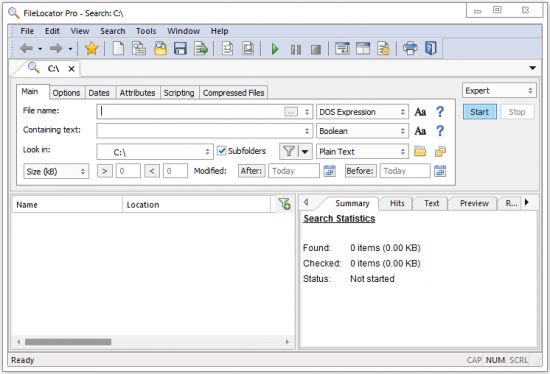Open the Expert mode dropdown
Image resolution: width=550 pixels, height=374 pixels.
pos(499,91)
